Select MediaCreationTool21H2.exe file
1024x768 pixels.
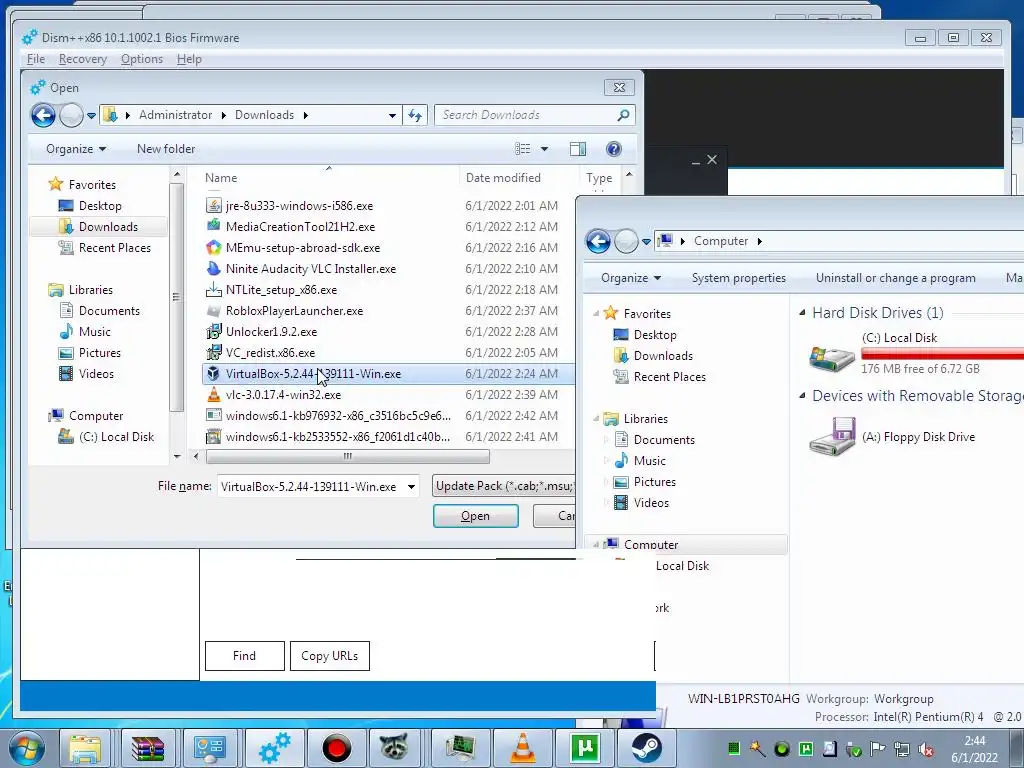(x=300, y=227)
